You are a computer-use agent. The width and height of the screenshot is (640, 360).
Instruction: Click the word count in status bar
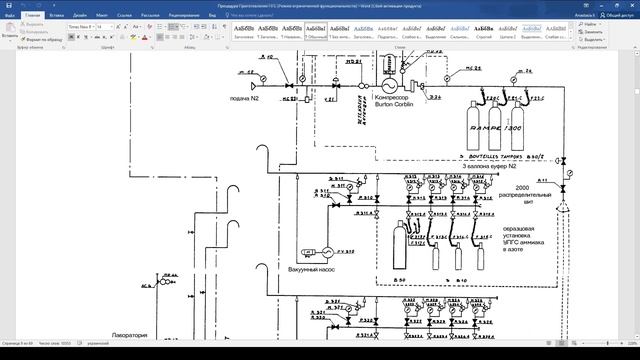[x=55, y=343]
